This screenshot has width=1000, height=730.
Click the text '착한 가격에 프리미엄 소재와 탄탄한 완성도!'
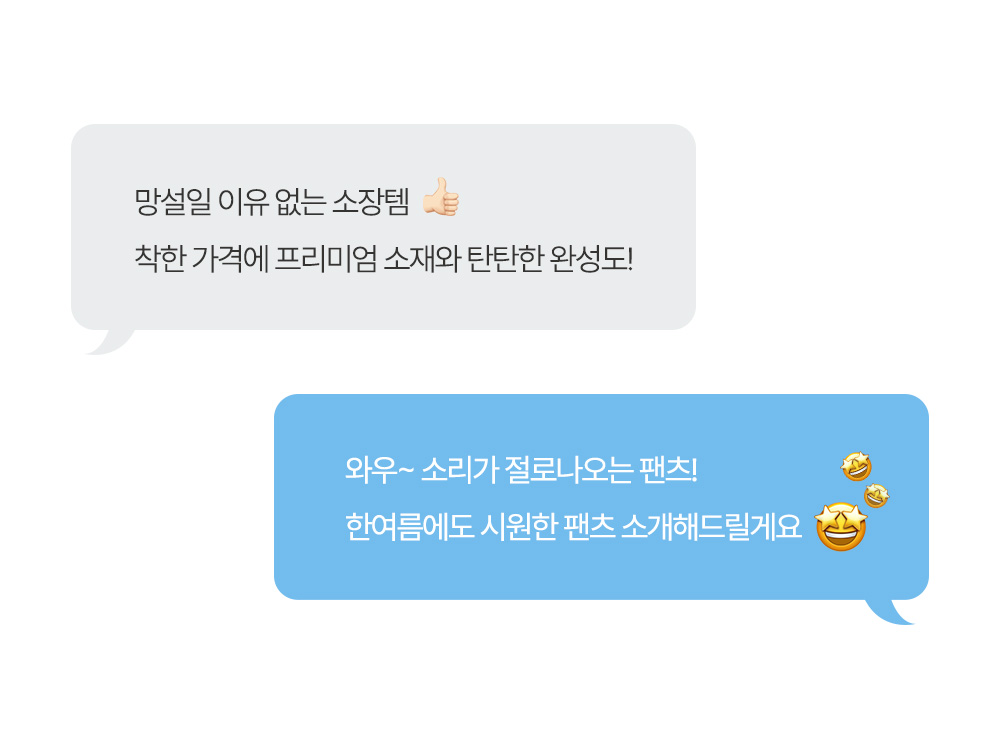click(384, 259)
